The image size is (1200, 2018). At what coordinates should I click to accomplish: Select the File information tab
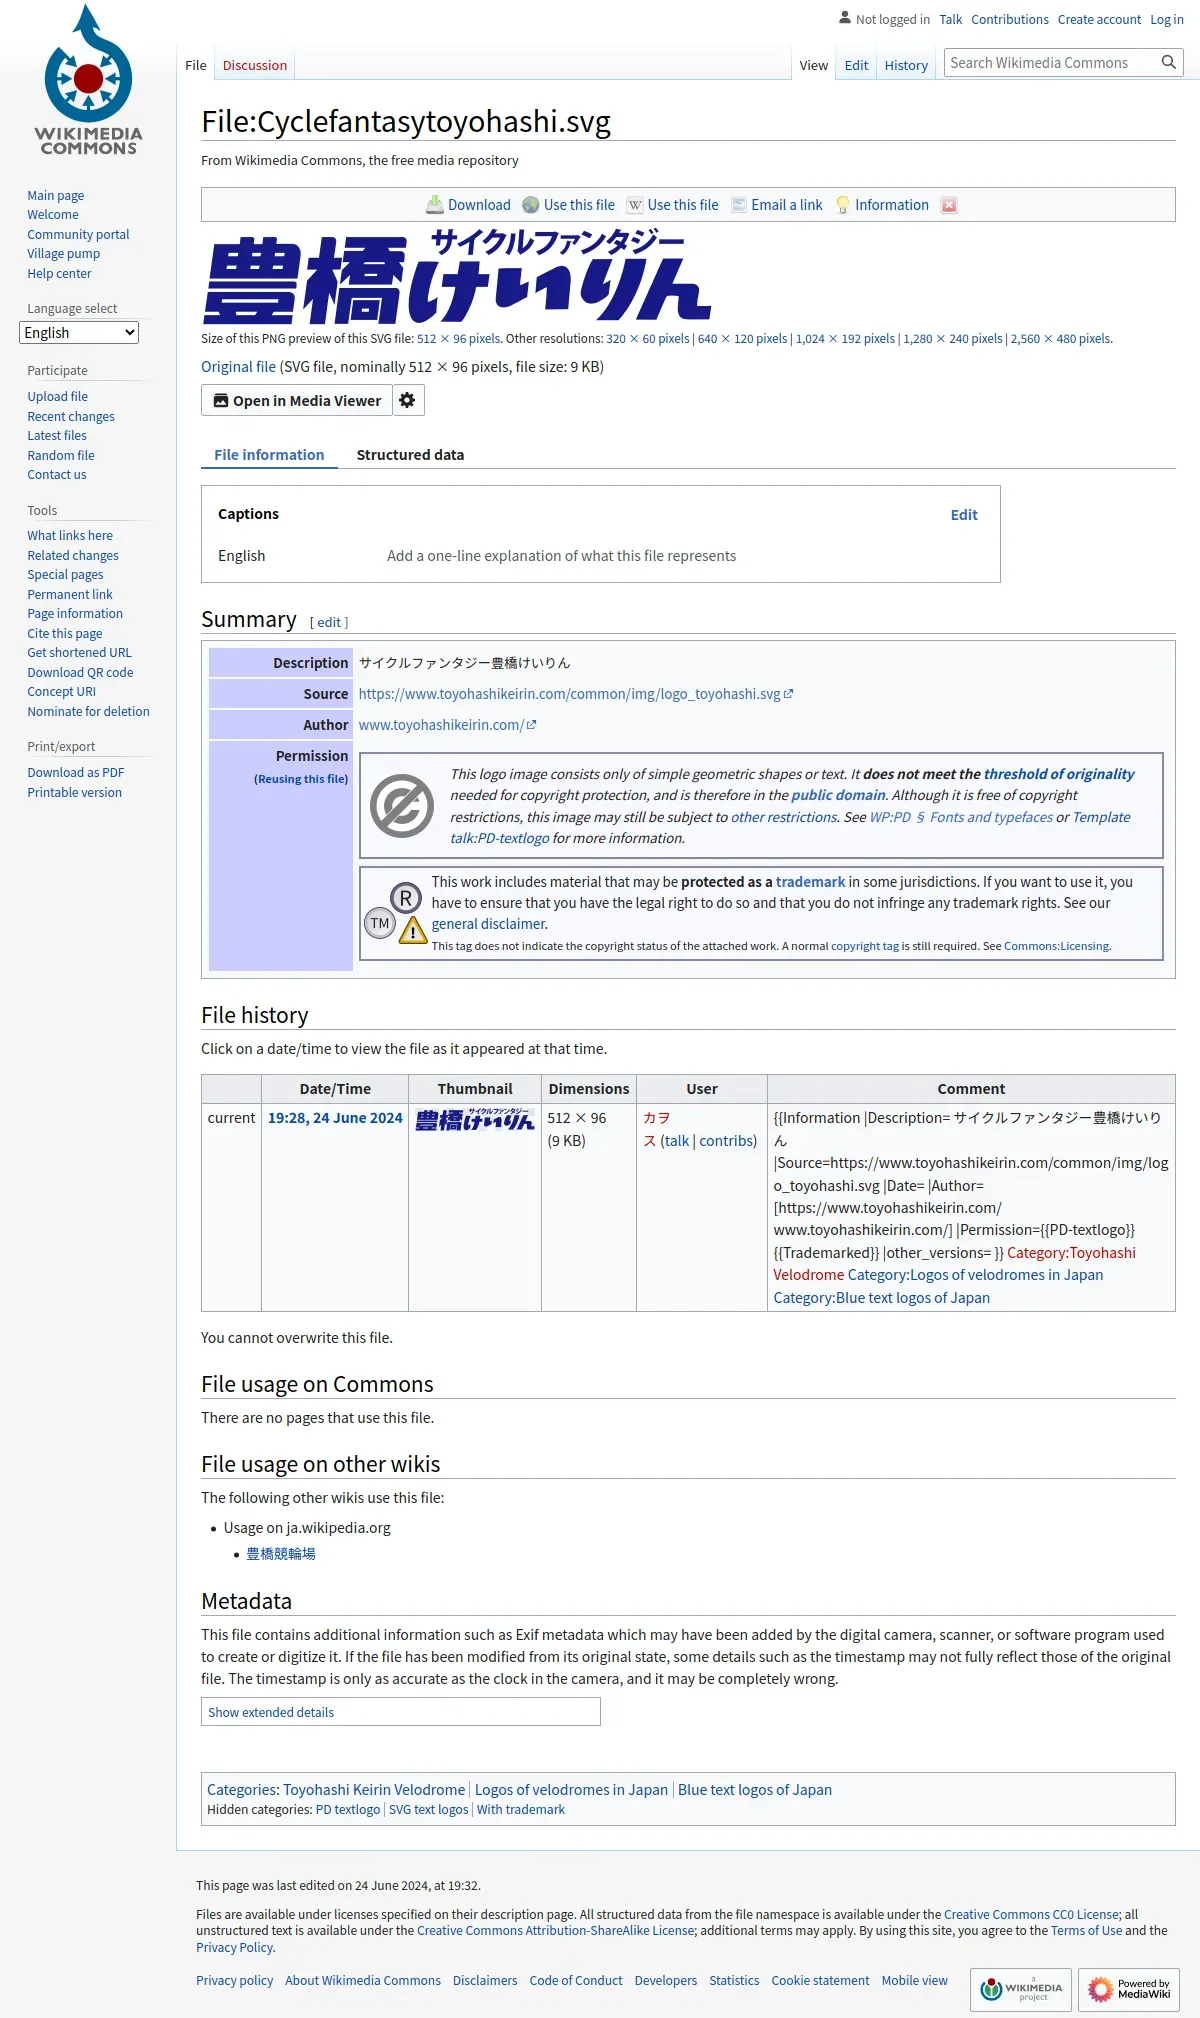tap(269, 455)
